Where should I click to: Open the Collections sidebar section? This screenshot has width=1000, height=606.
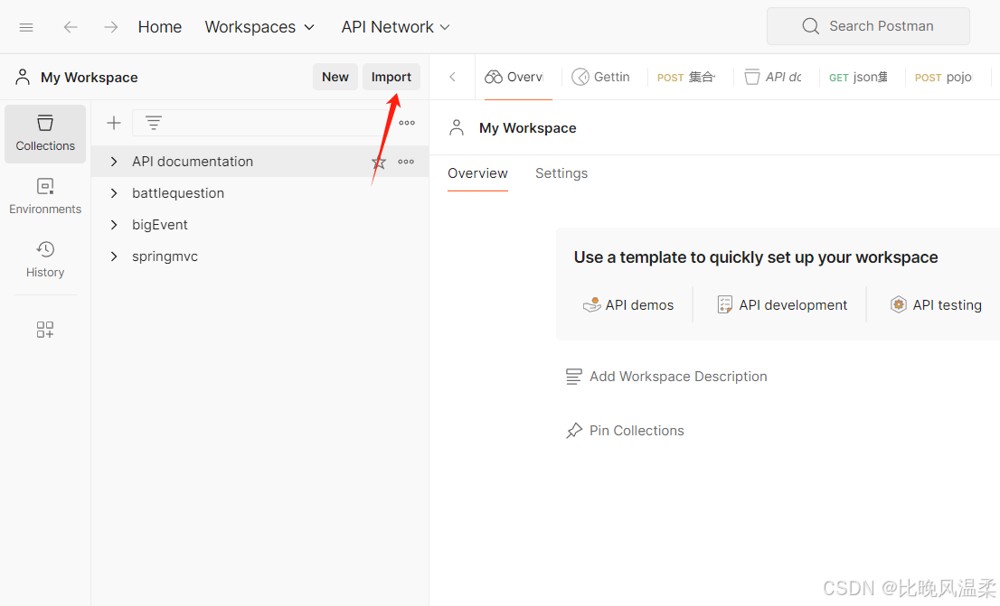(x=45, y=134)
